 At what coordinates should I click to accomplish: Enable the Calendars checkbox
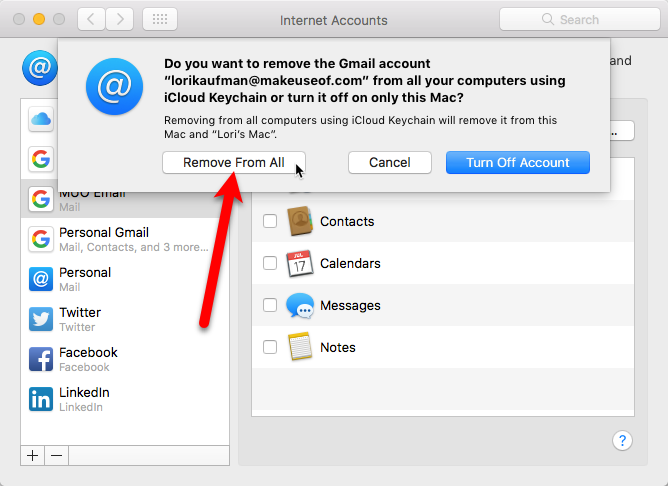pyautogui.click(x=270, y=263)
